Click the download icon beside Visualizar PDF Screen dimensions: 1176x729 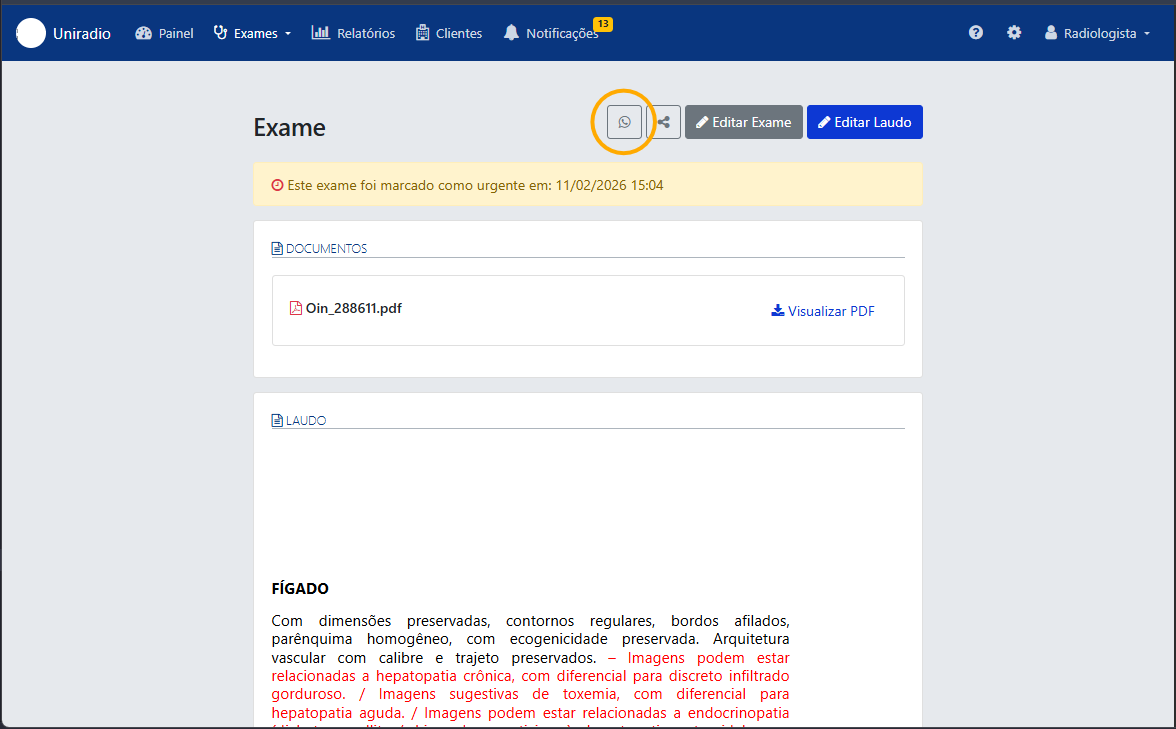(778, 310)
